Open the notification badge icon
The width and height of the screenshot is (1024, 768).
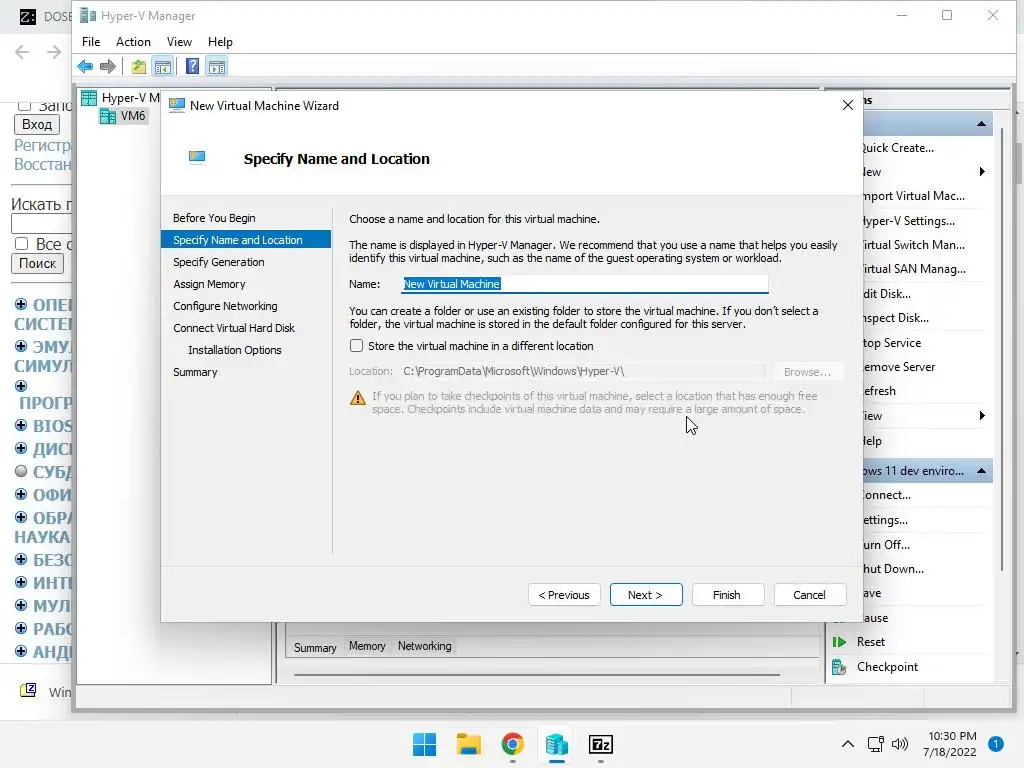tap(996, 744)
